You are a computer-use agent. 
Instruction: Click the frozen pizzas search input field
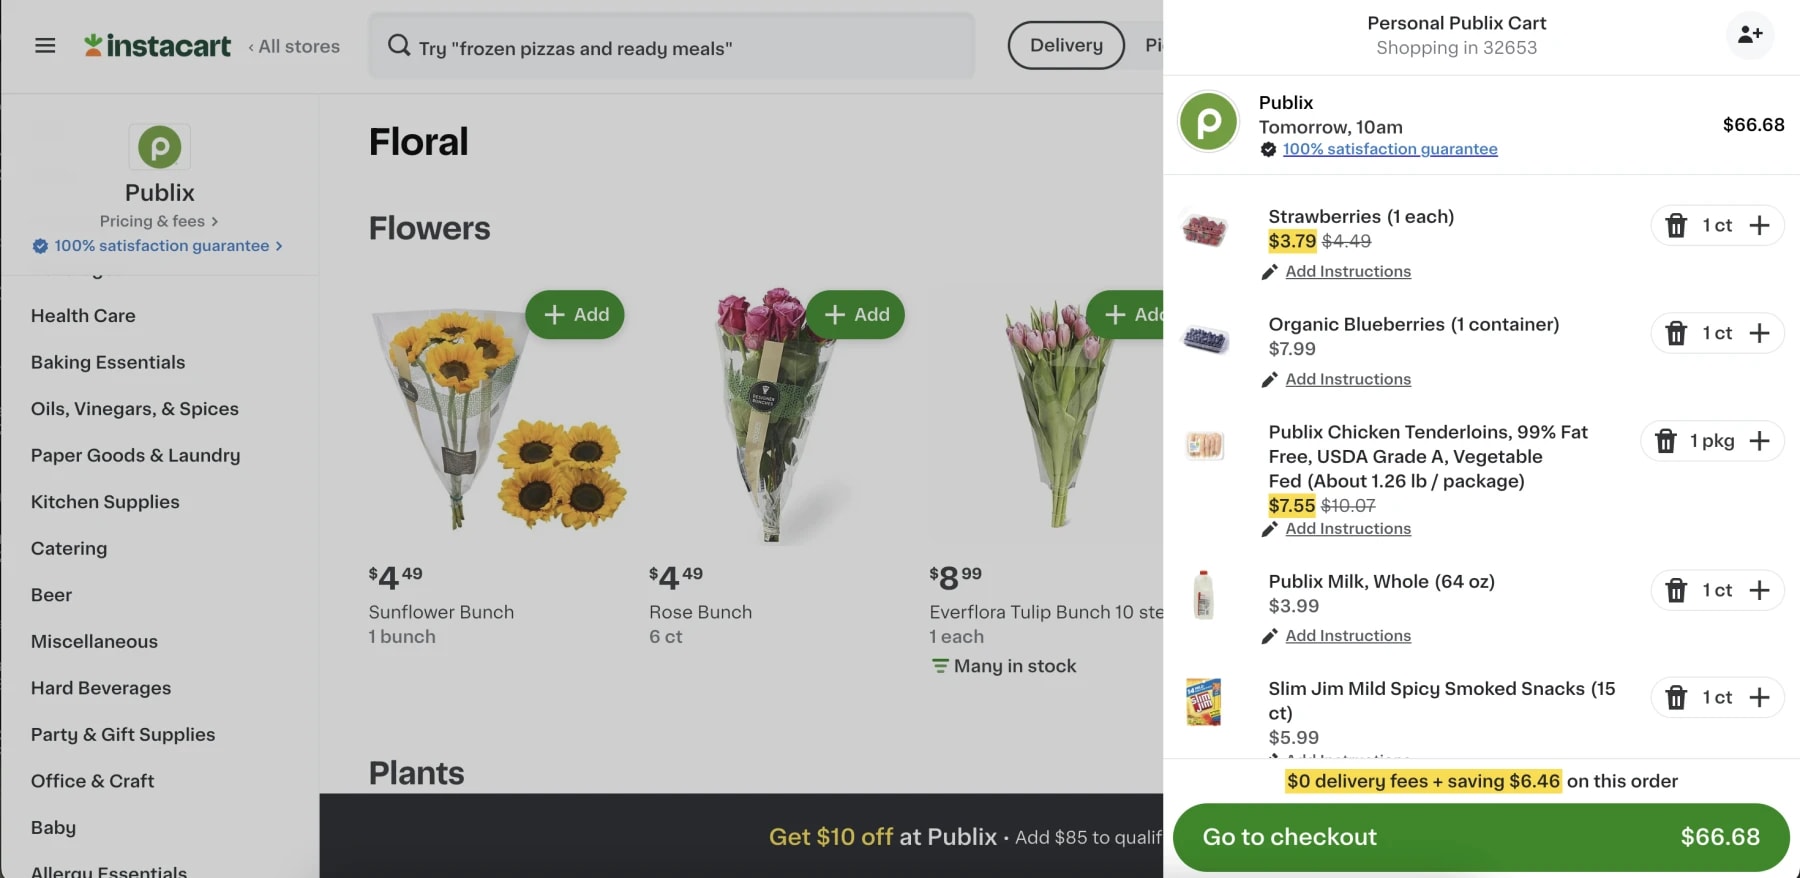pyautogui.click(x=670, y=45)
